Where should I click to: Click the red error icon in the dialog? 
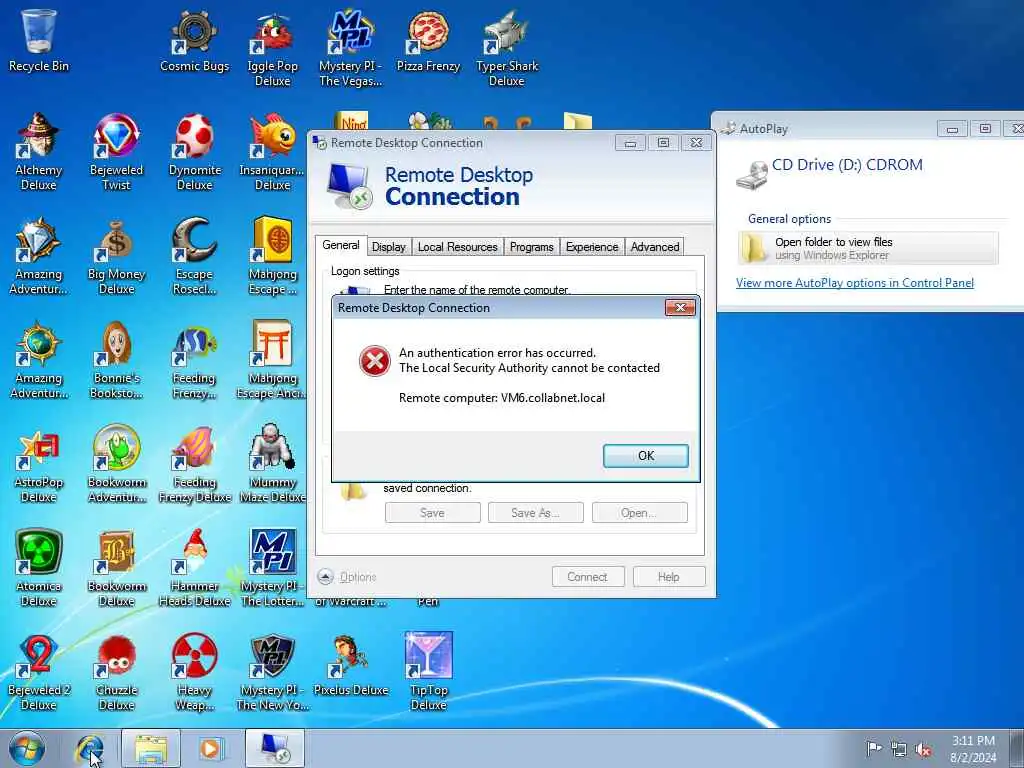(375, 361)
